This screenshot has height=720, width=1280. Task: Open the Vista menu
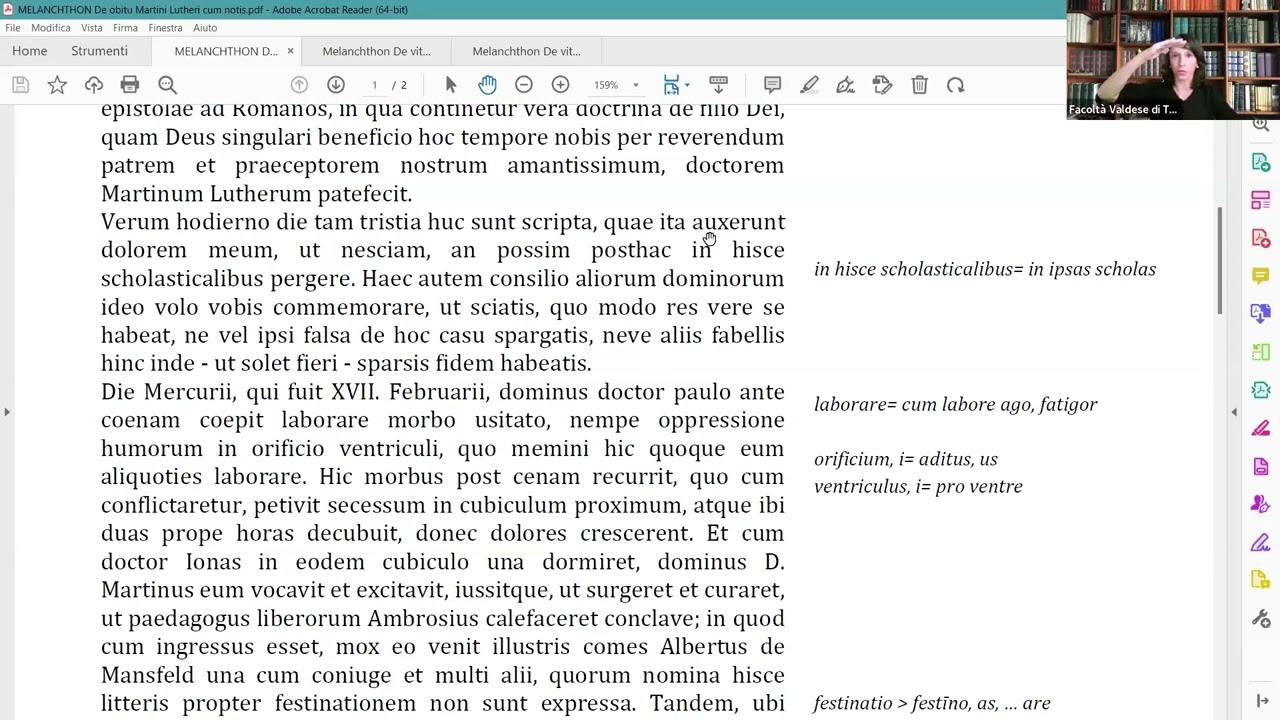coord(91,28)
